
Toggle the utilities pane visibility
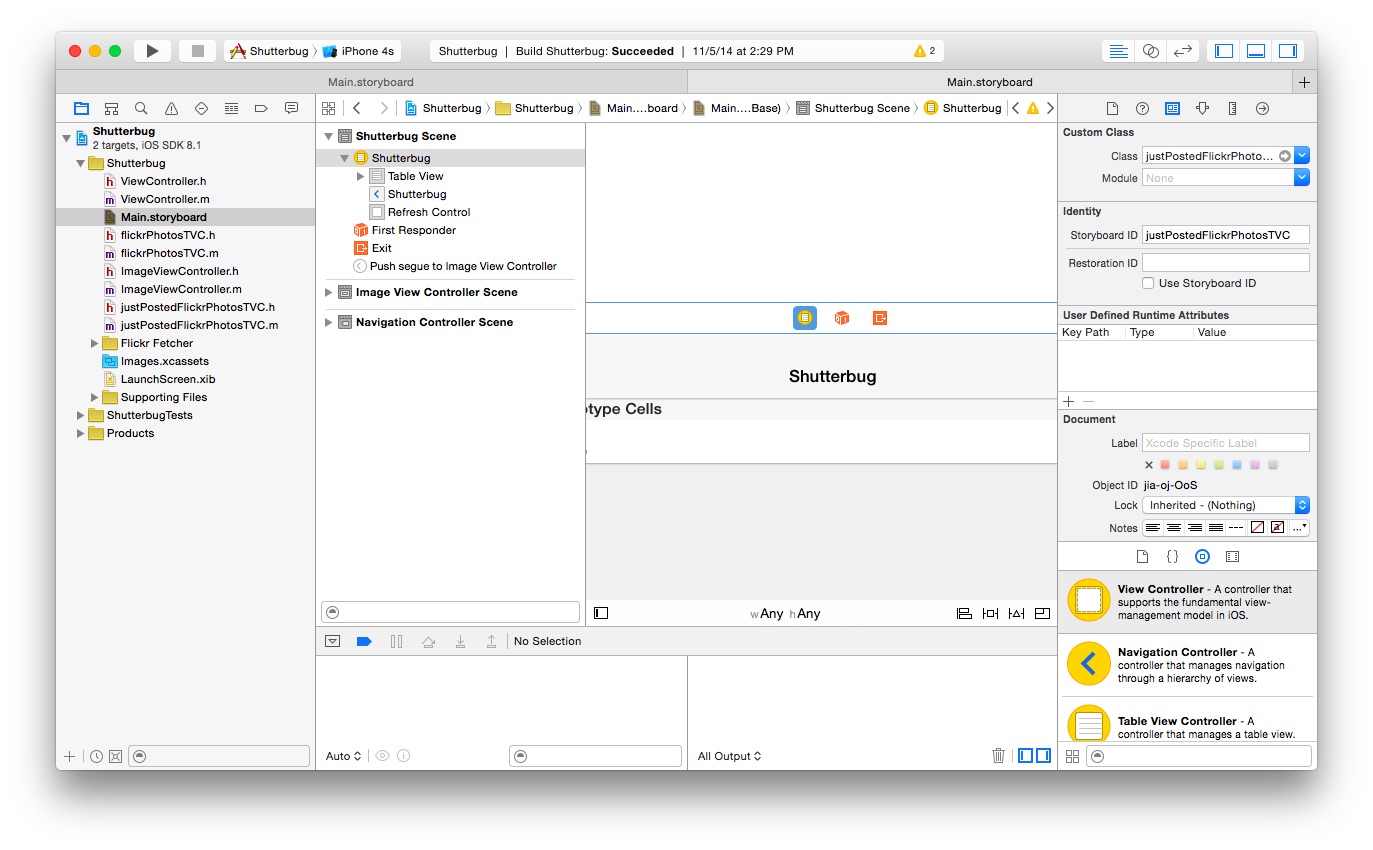click(1288, 51)
